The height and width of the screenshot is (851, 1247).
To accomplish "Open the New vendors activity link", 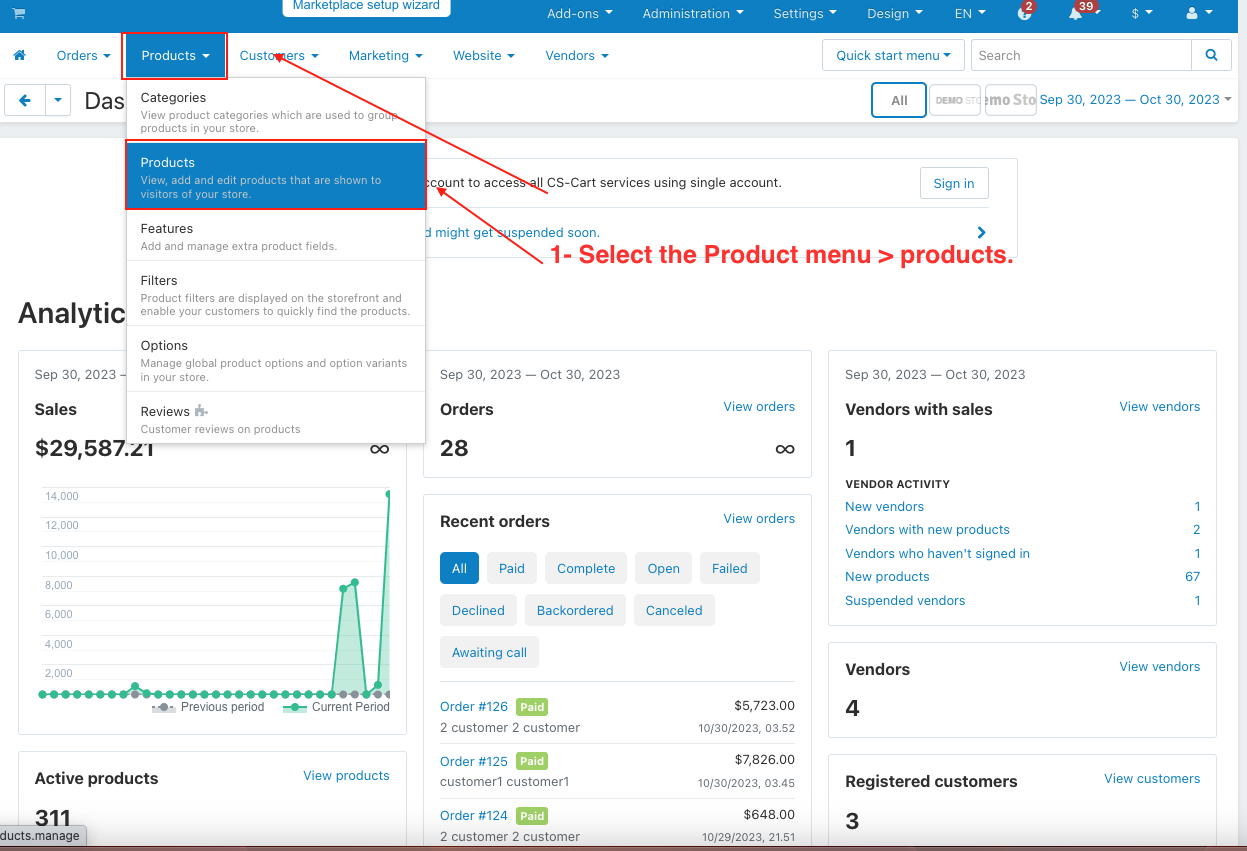I will tap(884, 507).
